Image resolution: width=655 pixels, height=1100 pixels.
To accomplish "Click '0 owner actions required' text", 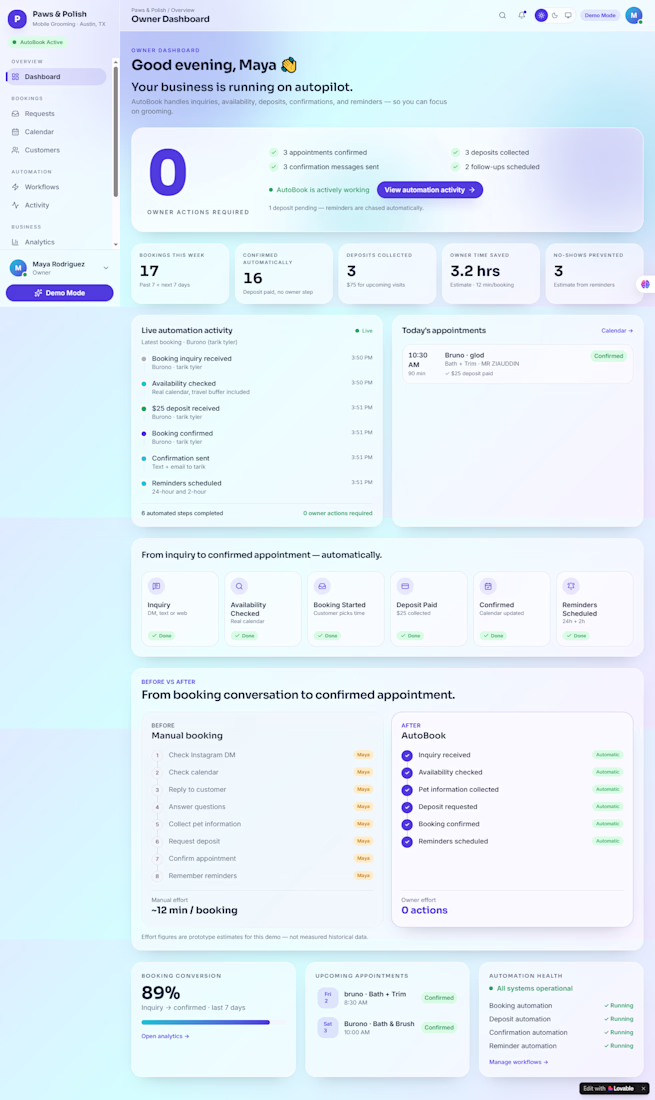I will click(x=337, y=514).
